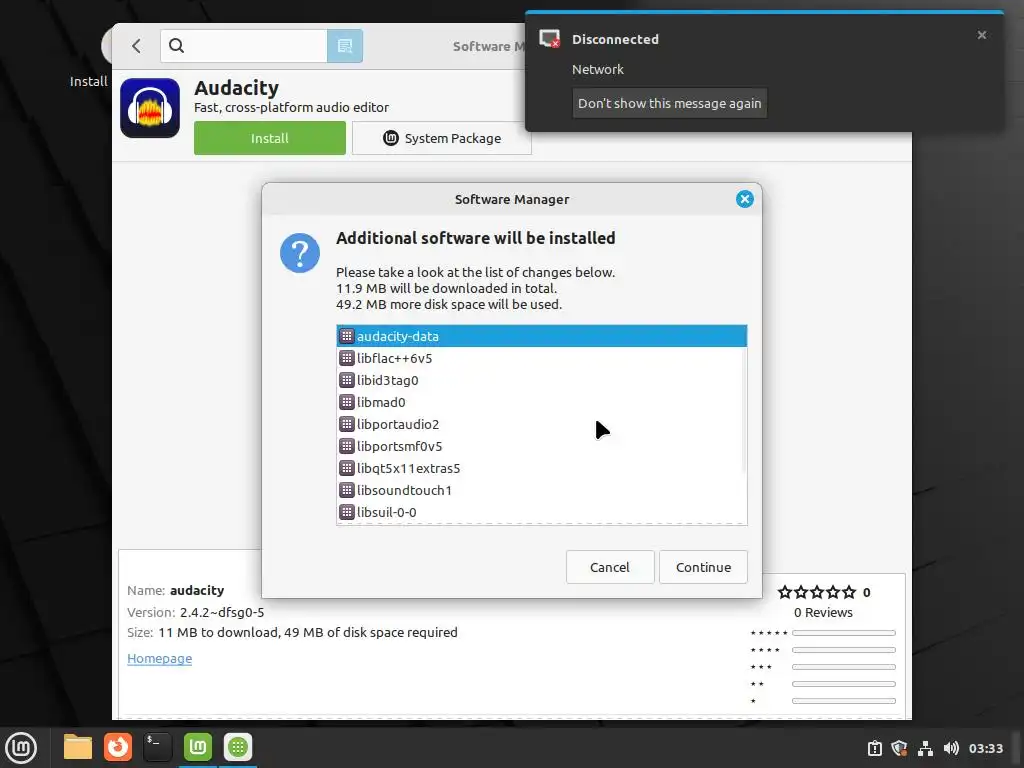Open the Linux Mint start menu
The width and height of the screenshot is (1024, 768).
[21, 747]
